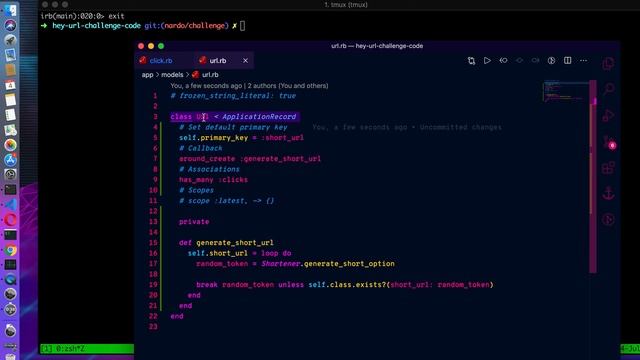This screenshot has width=640, height=360.
Task: Click line number 3 in the gutter
Action: pyautogui.click(x=155, y=117)
